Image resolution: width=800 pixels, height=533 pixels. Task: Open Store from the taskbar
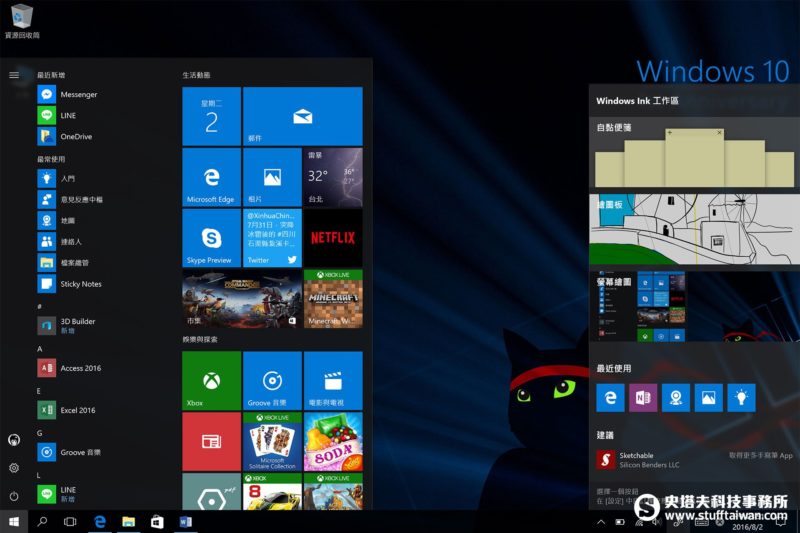pyautogui.click(x=157, y=521)
